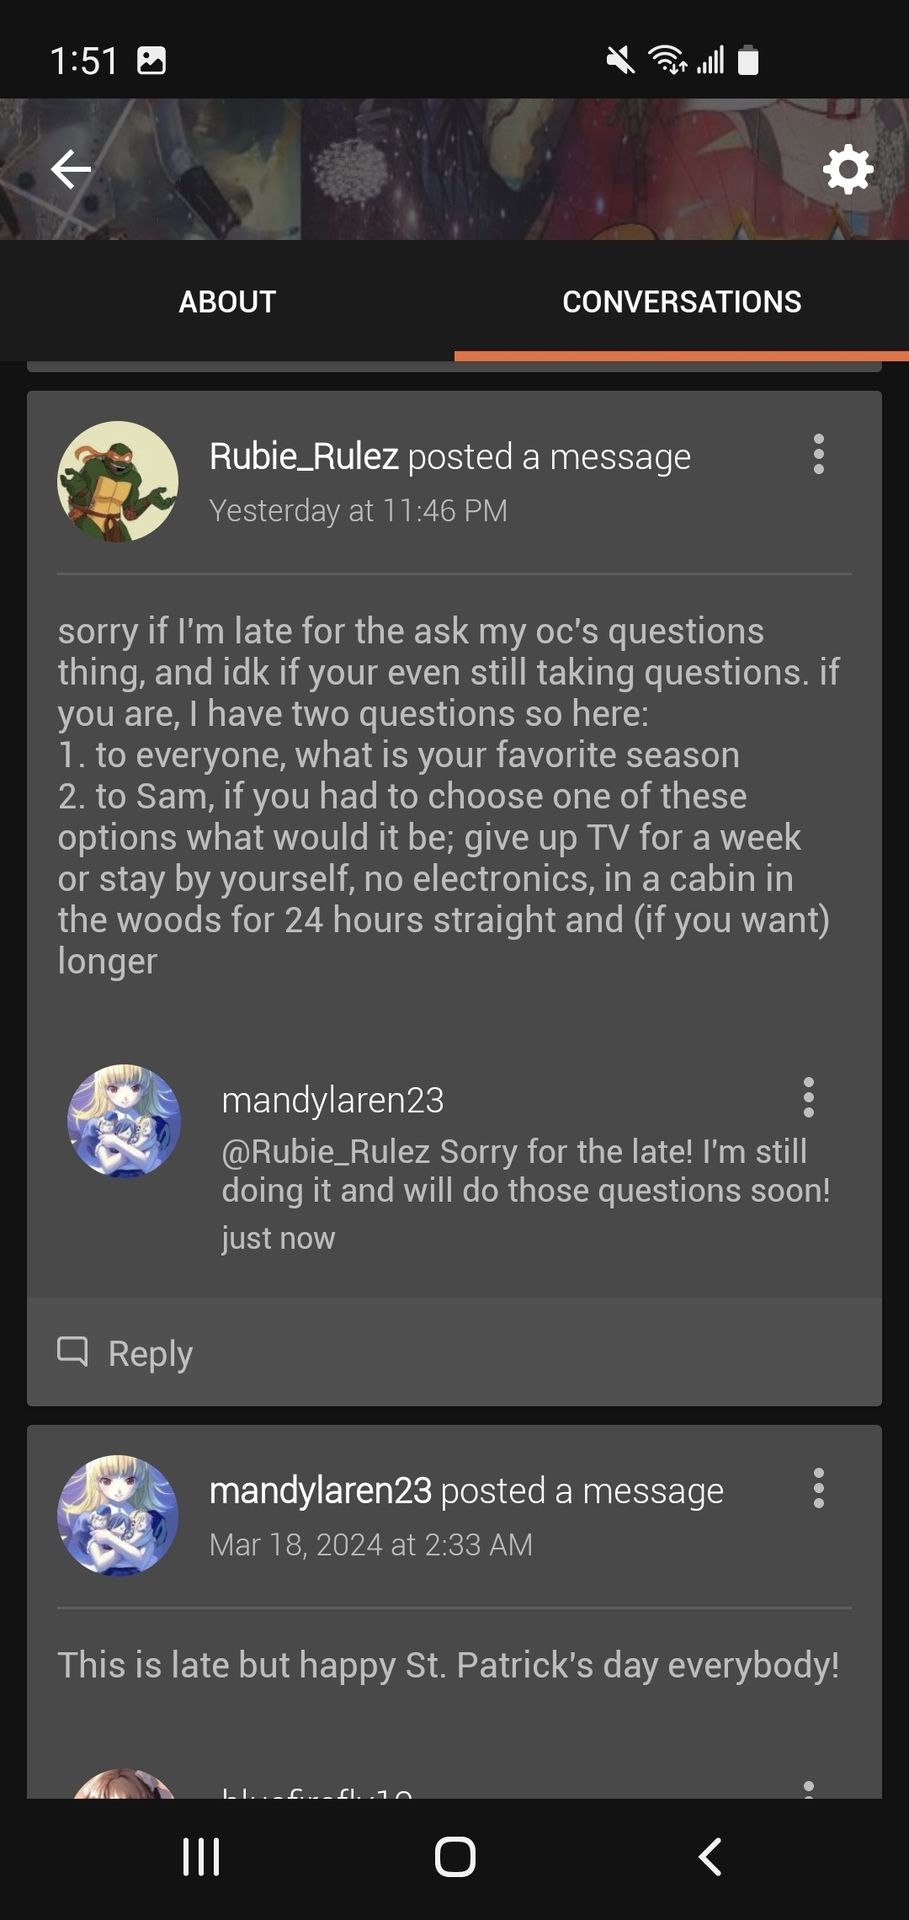Tap the profile banner image
This screenshot has width=909, height=1920.
coord(455,169)
